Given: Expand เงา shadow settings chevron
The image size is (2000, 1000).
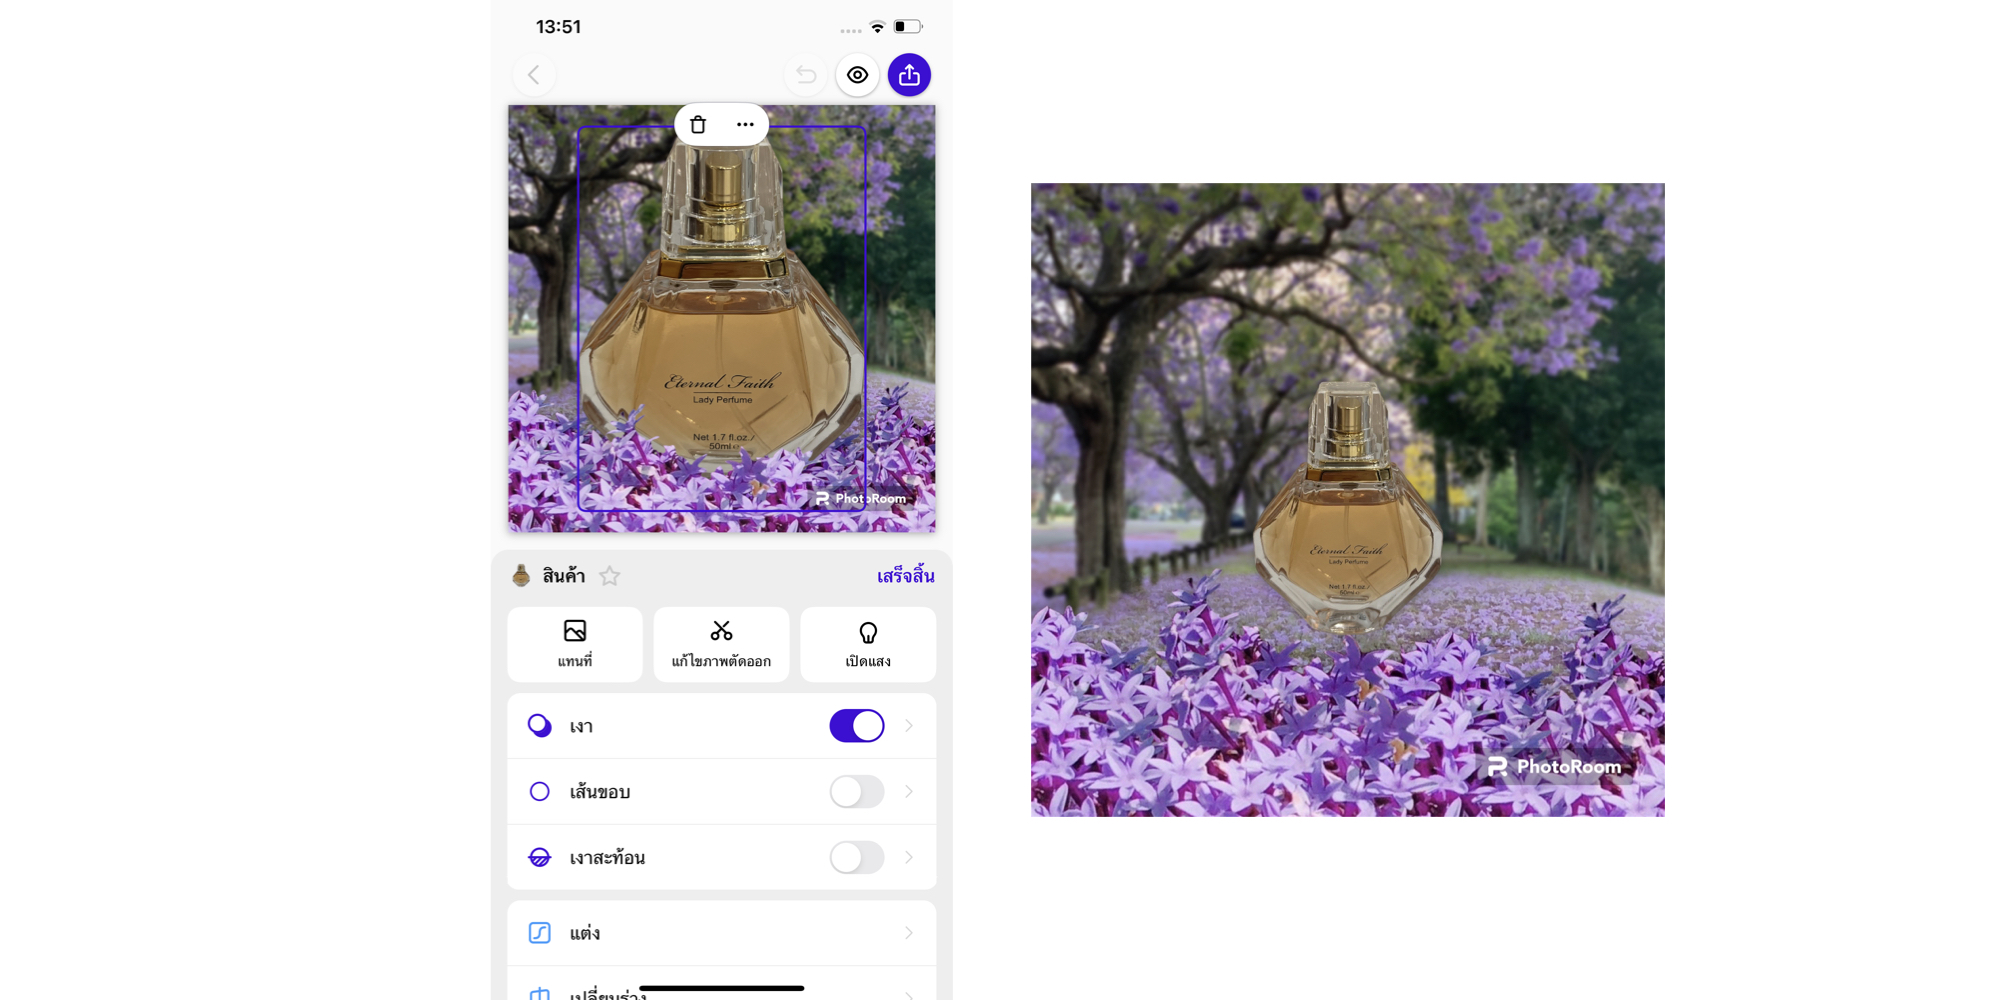Looking at the screenshot, I should click(x=909, y=726).
